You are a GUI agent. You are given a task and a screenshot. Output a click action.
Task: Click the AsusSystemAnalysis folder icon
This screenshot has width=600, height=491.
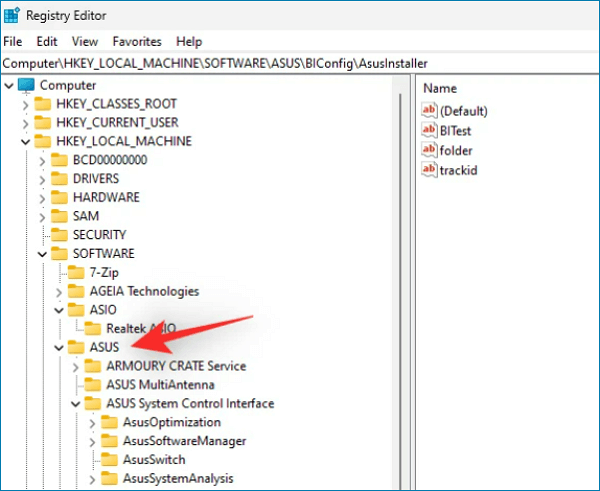pyautogui.click(x=110, y=479)
